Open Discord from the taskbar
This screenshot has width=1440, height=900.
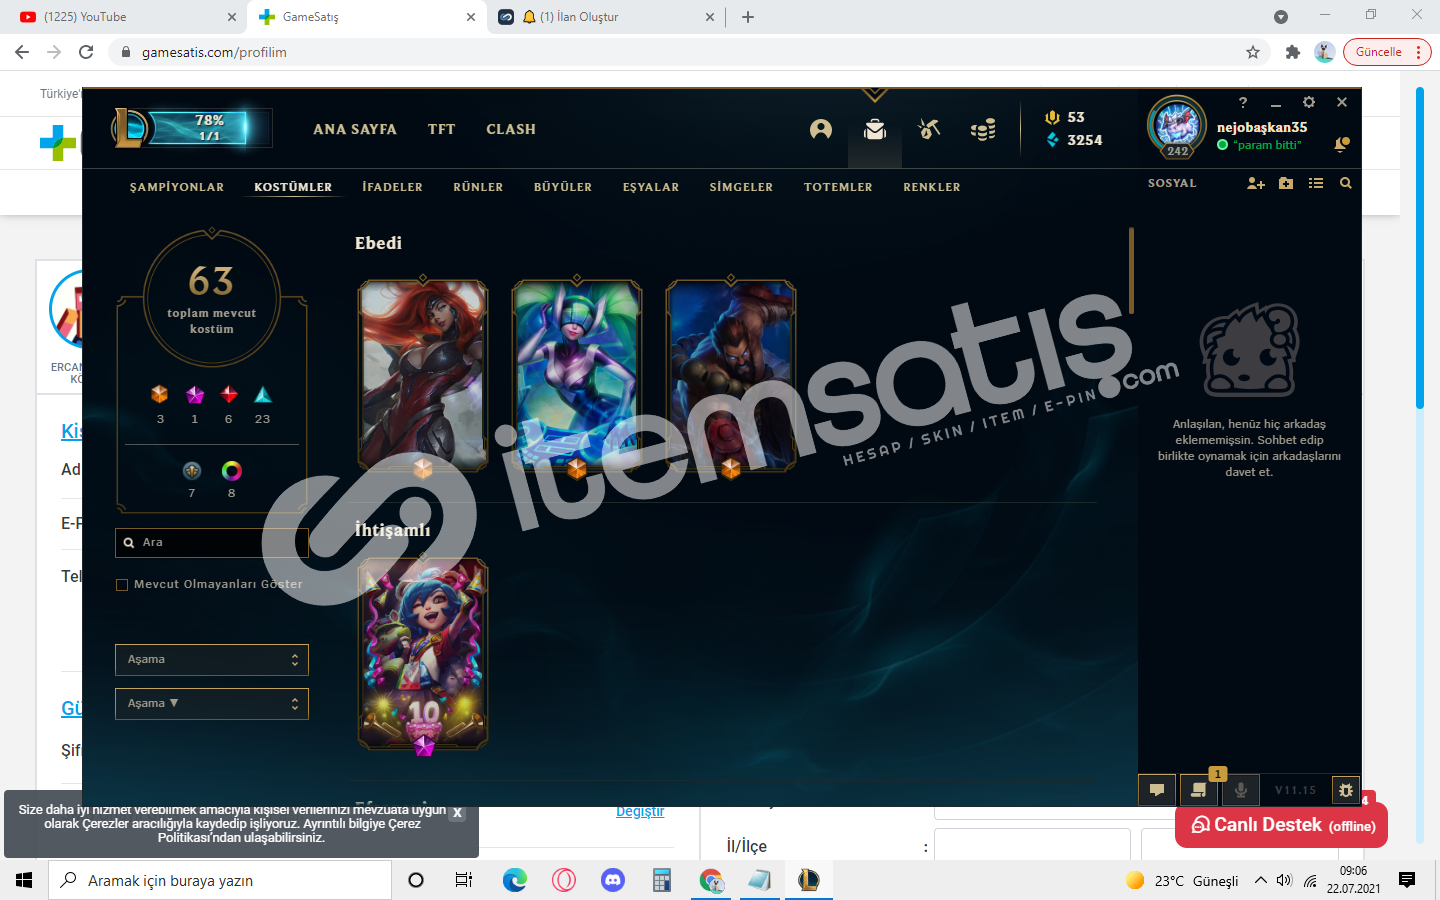[613, 880]
